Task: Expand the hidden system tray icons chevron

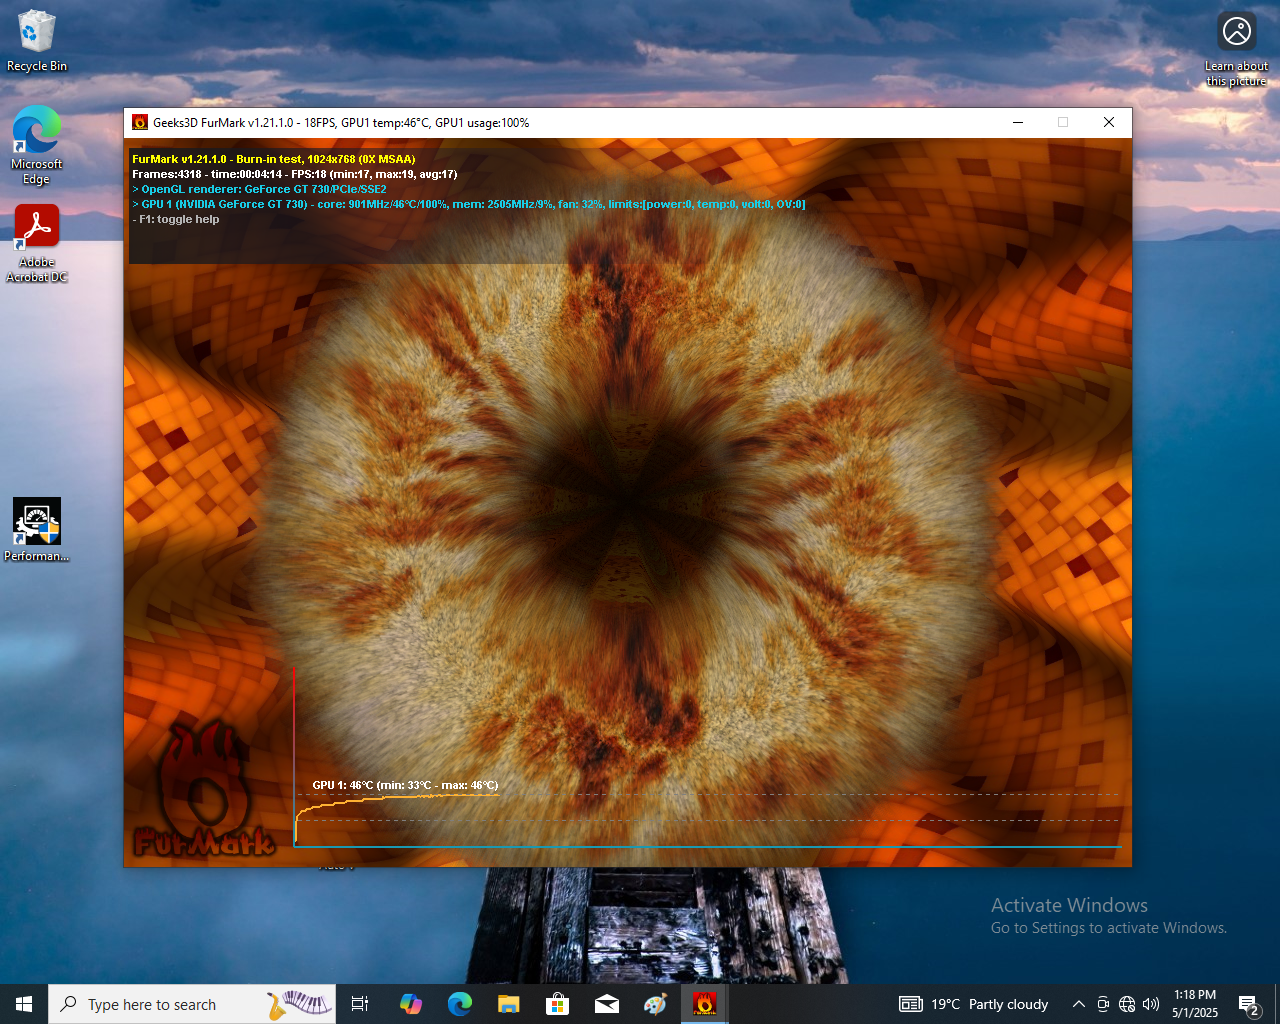Action: tap(1078, 1004)
